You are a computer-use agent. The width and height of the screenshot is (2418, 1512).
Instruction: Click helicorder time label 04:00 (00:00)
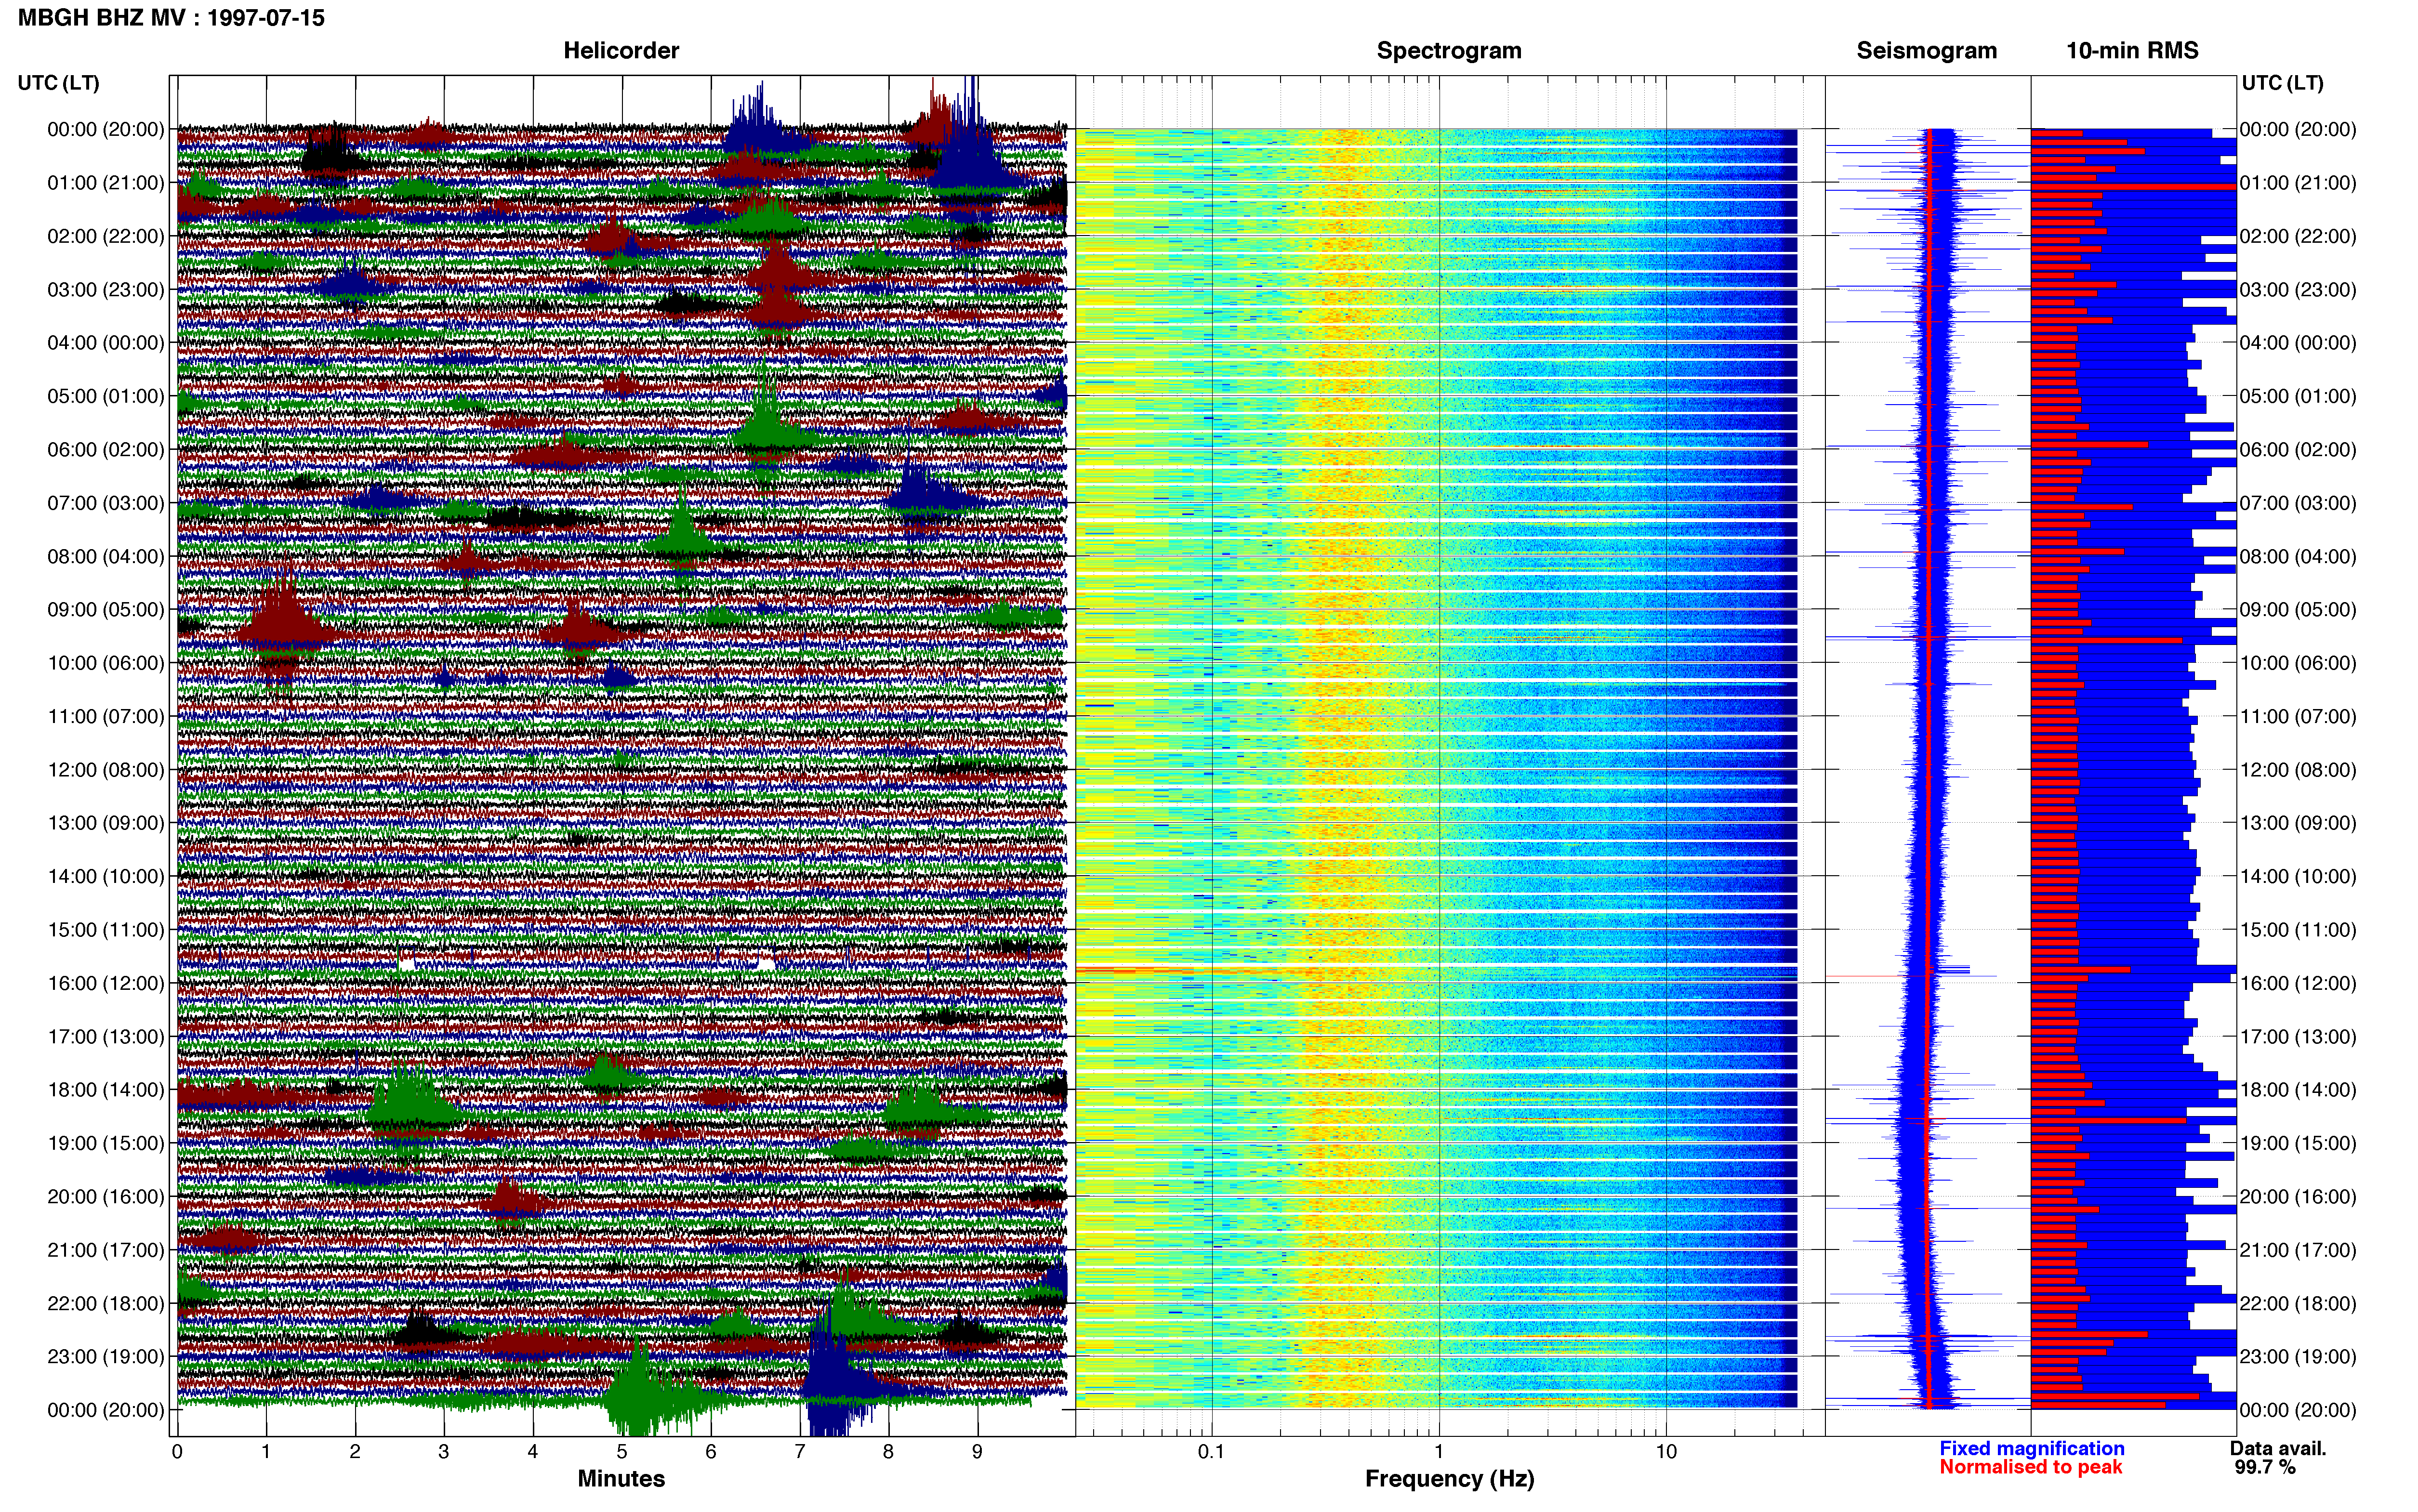tap(106, 343)
